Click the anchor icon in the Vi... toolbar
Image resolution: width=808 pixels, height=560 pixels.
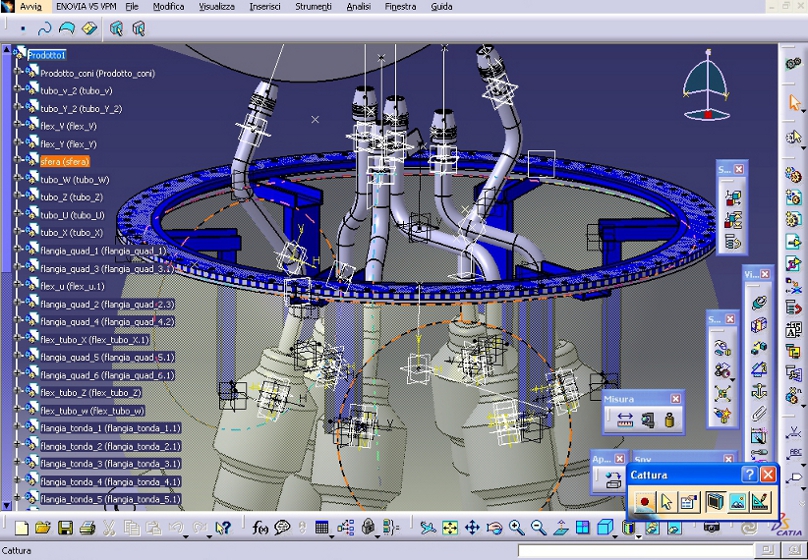point(759,391)
